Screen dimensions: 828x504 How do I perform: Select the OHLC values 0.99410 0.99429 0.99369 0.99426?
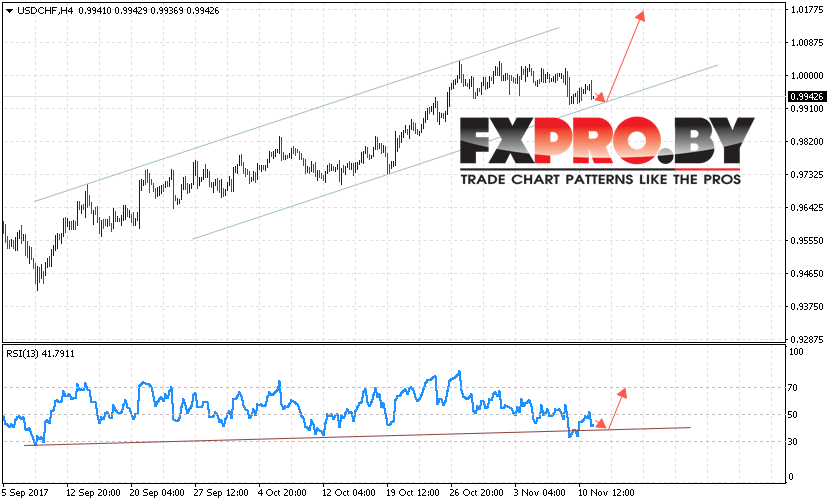pyautogui.click(x=149, y=11)
